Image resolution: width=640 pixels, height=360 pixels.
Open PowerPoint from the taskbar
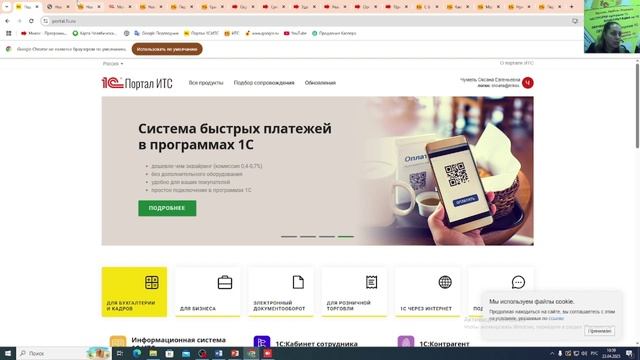(x=235, y=353)
